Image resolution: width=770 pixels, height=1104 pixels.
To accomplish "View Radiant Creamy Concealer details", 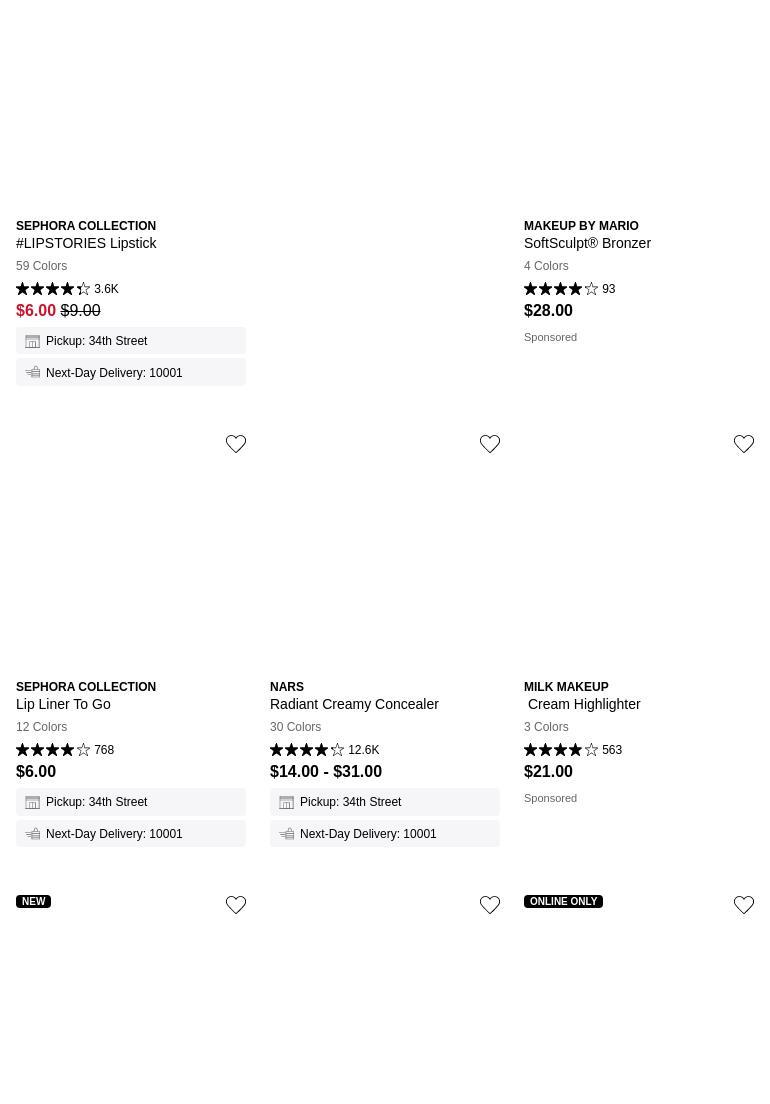I will (354, 704).
